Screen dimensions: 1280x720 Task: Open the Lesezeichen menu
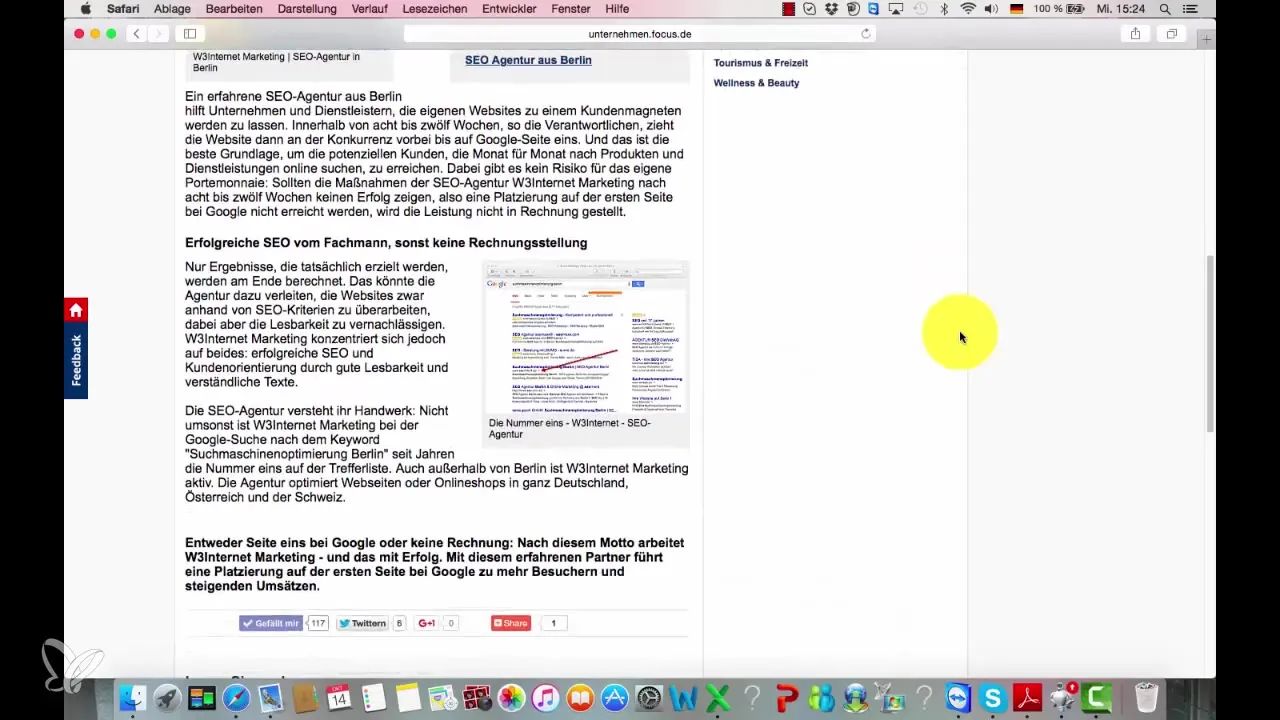(436, 9)
